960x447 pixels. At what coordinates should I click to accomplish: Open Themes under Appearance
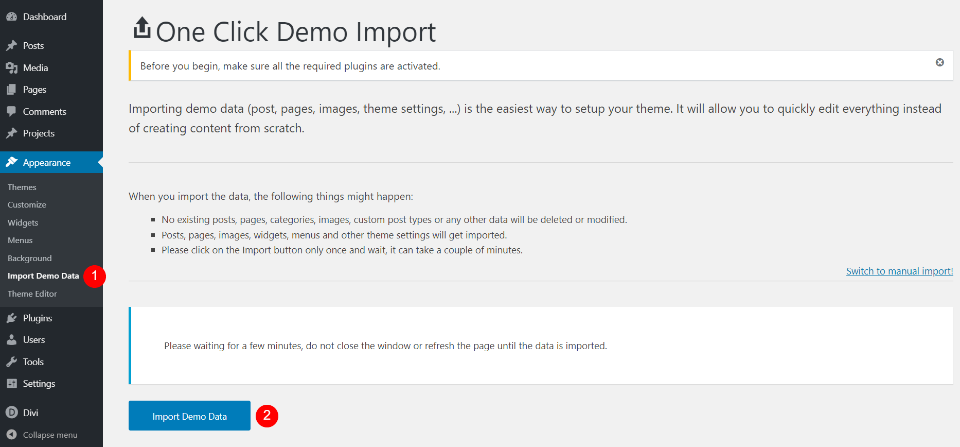22,187
